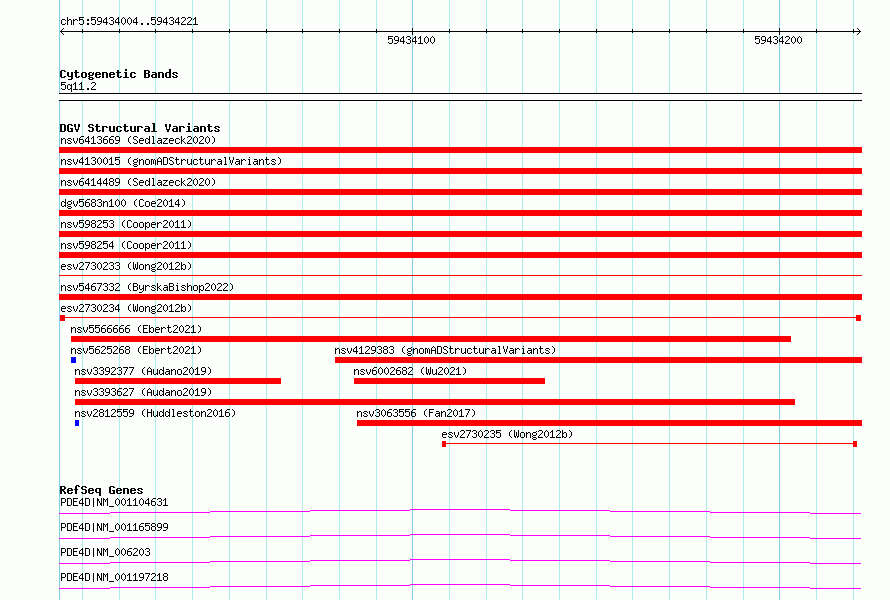Click the 5q11.2 band label
The height and width of the screenshot is (600, 890).
pos(78,86)
